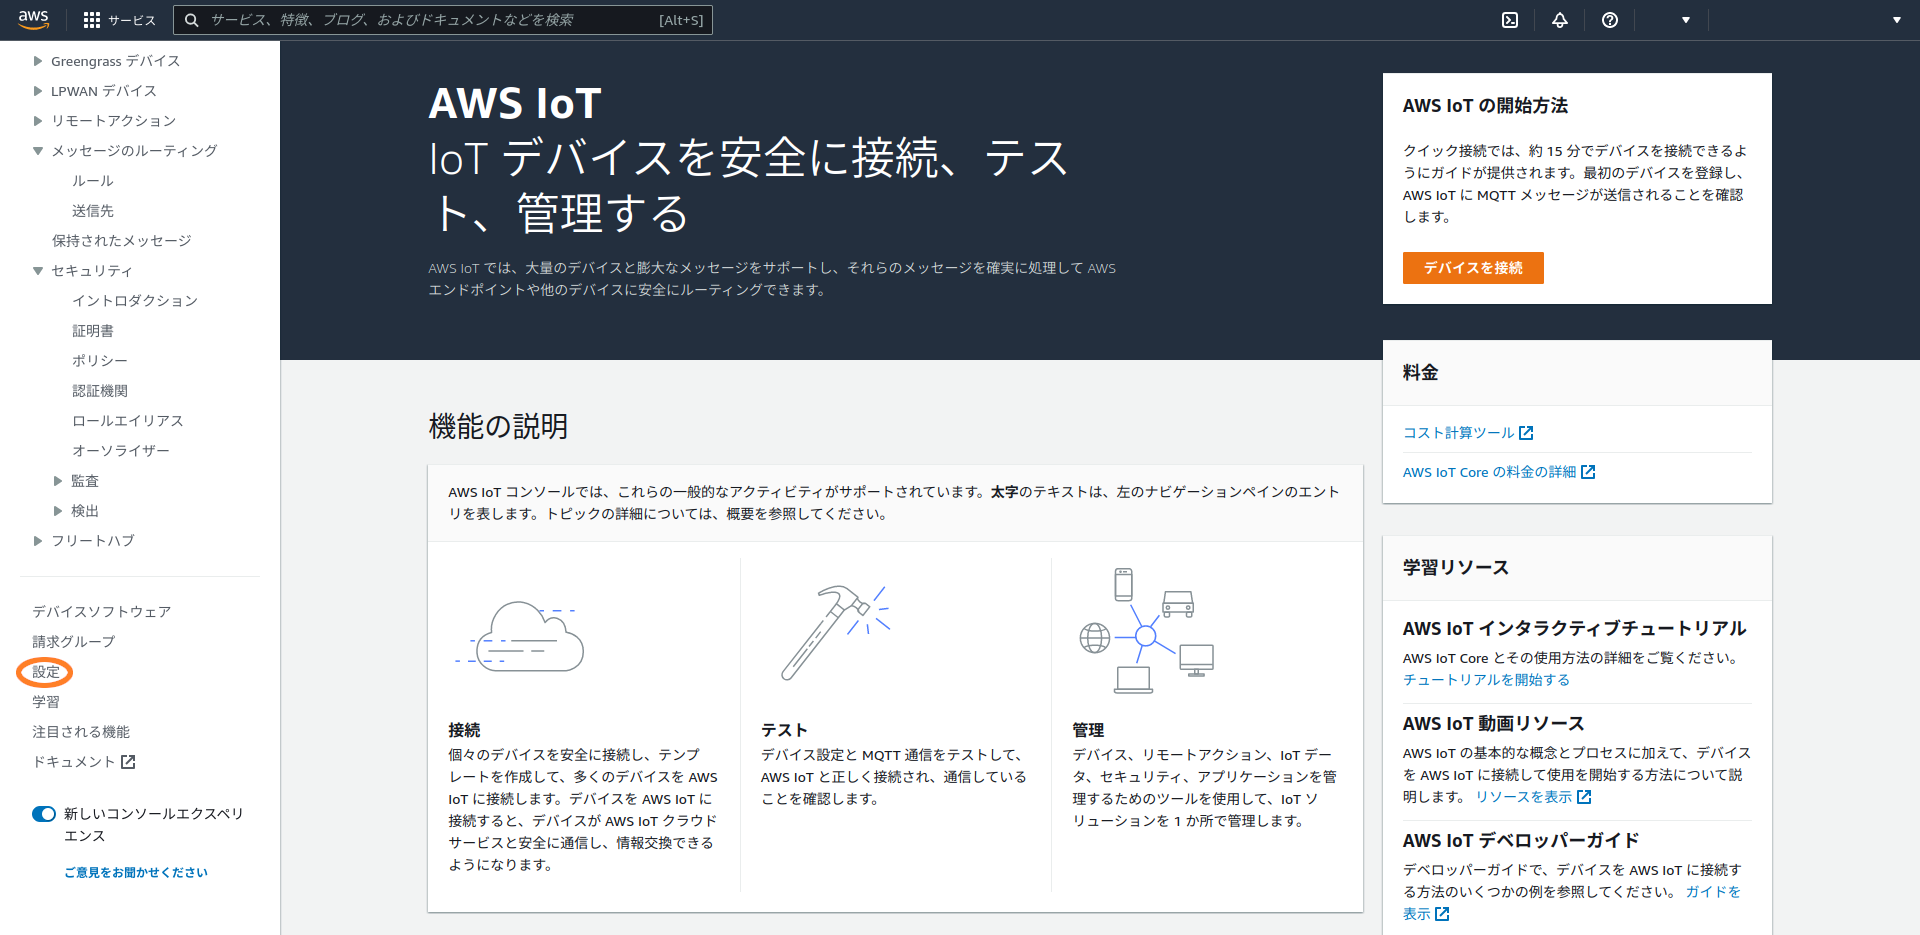The height and width of the screenshot is (935, 1920).
Task: Click the 管理 device network illustration
Action: [x=1146, y=631]
